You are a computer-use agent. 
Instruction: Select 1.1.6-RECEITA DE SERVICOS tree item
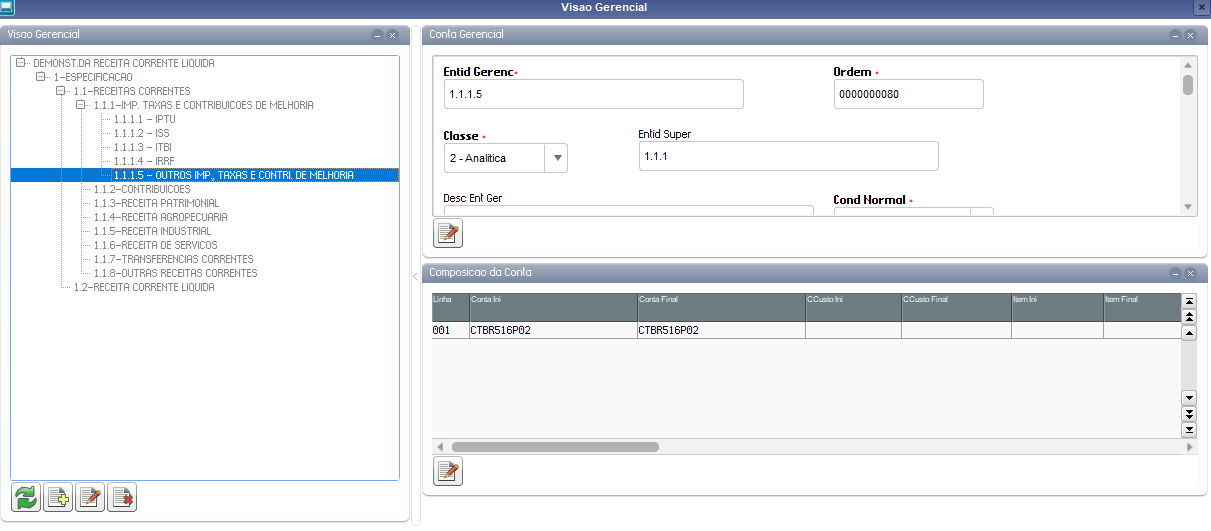[x=155, y=245]
